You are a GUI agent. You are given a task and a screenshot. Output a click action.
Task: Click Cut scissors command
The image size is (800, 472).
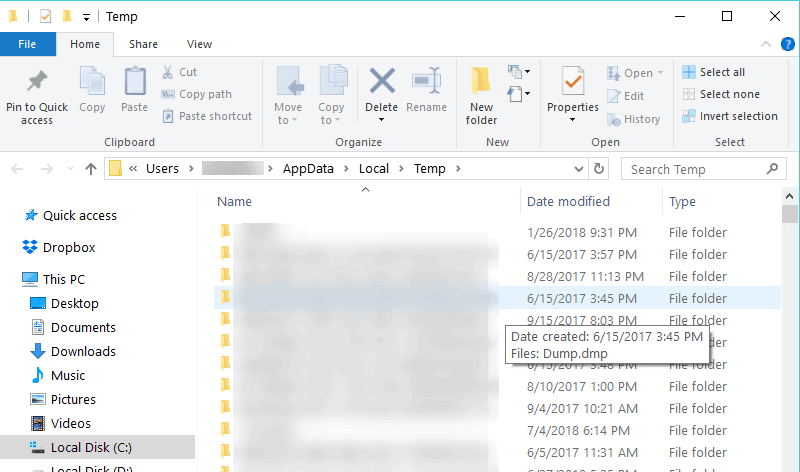click(x=180, y=72)
